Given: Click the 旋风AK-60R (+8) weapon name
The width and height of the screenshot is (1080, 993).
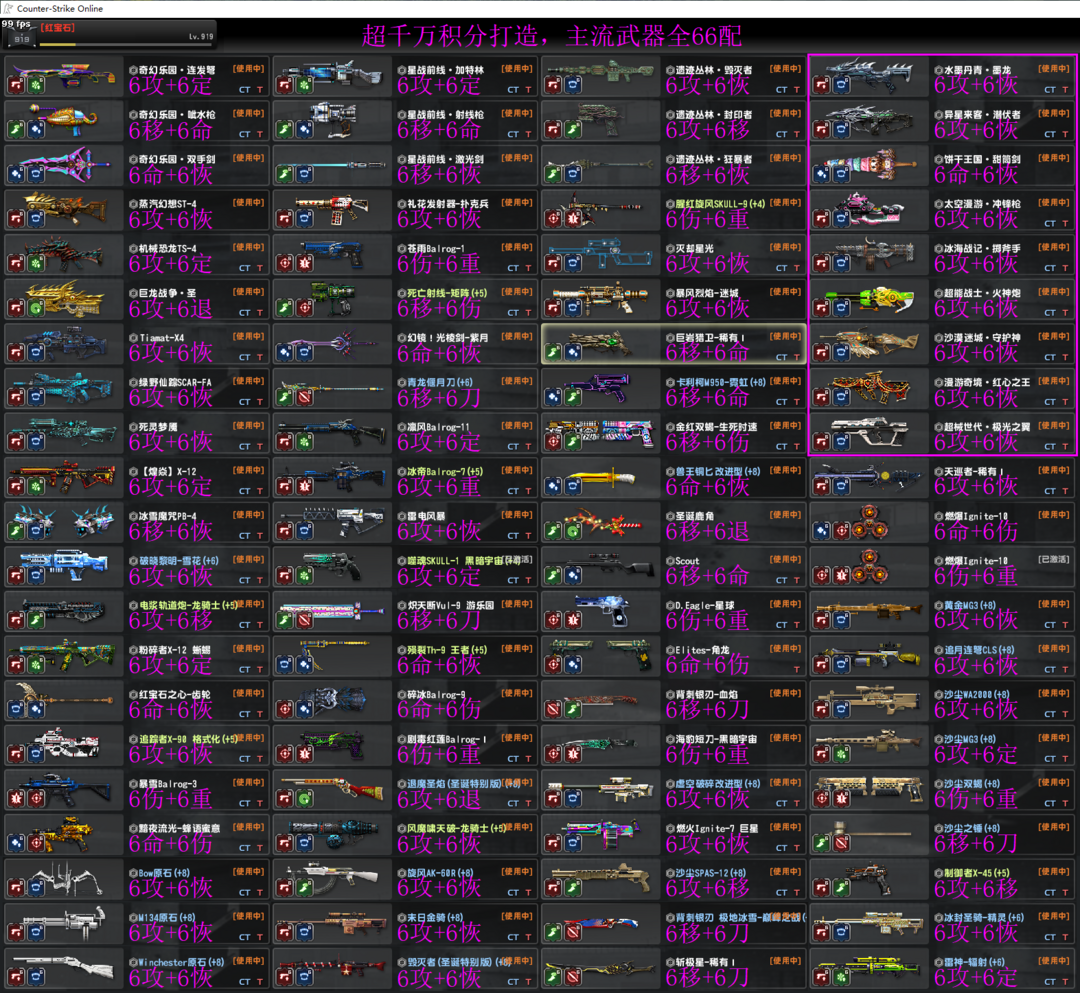Looking at the screenshot, I should (x=440, y=872).
